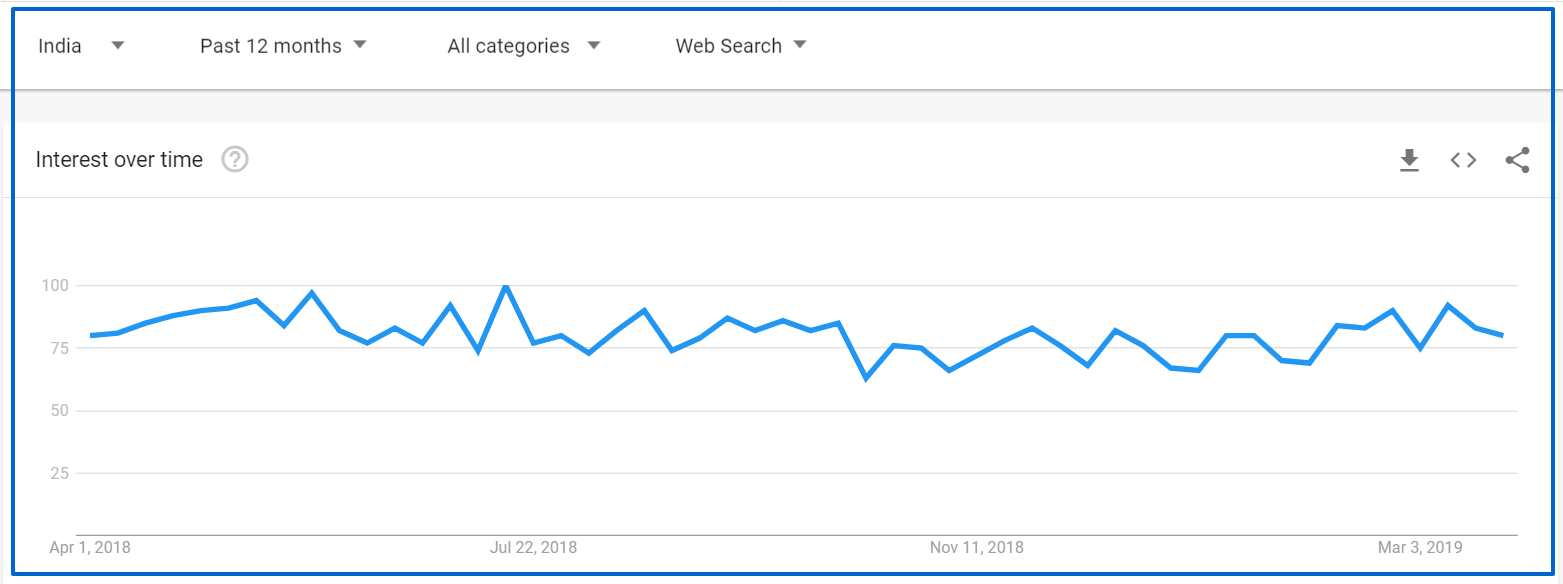This screenshot has height=584, width=1563.
Task: Click the lowest dip on the trend line
Action: (866, 378)
